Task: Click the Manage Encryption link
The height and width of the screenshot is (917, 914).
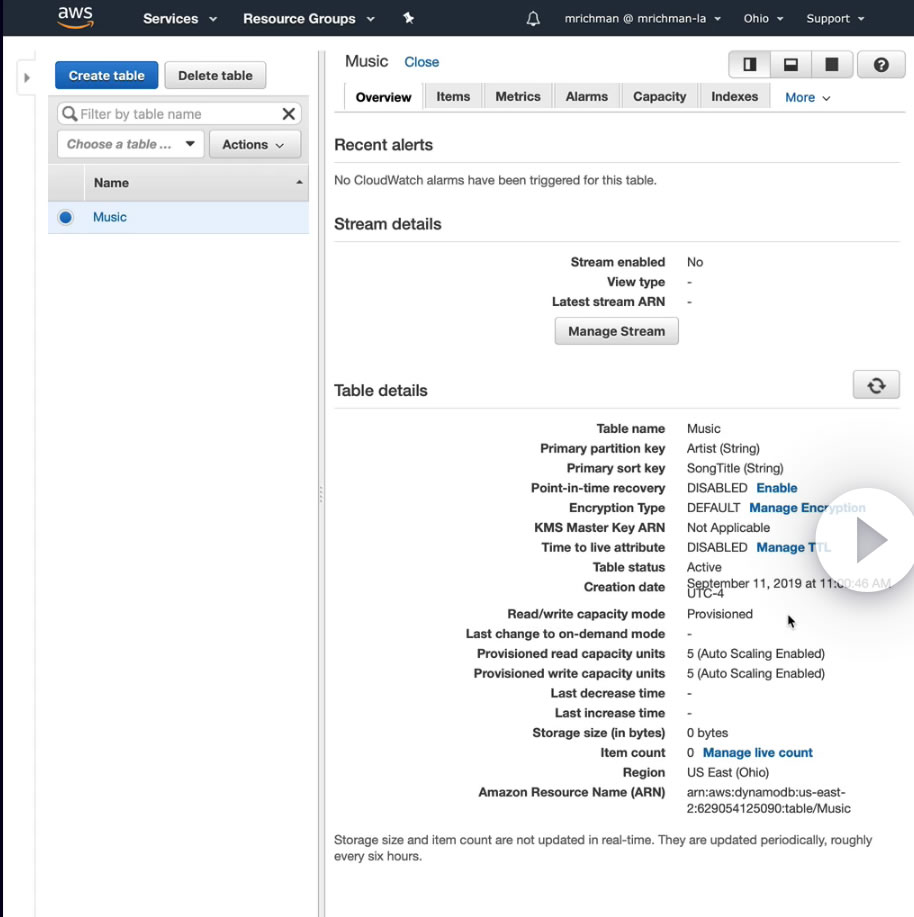Action: (x=807, y=508)
